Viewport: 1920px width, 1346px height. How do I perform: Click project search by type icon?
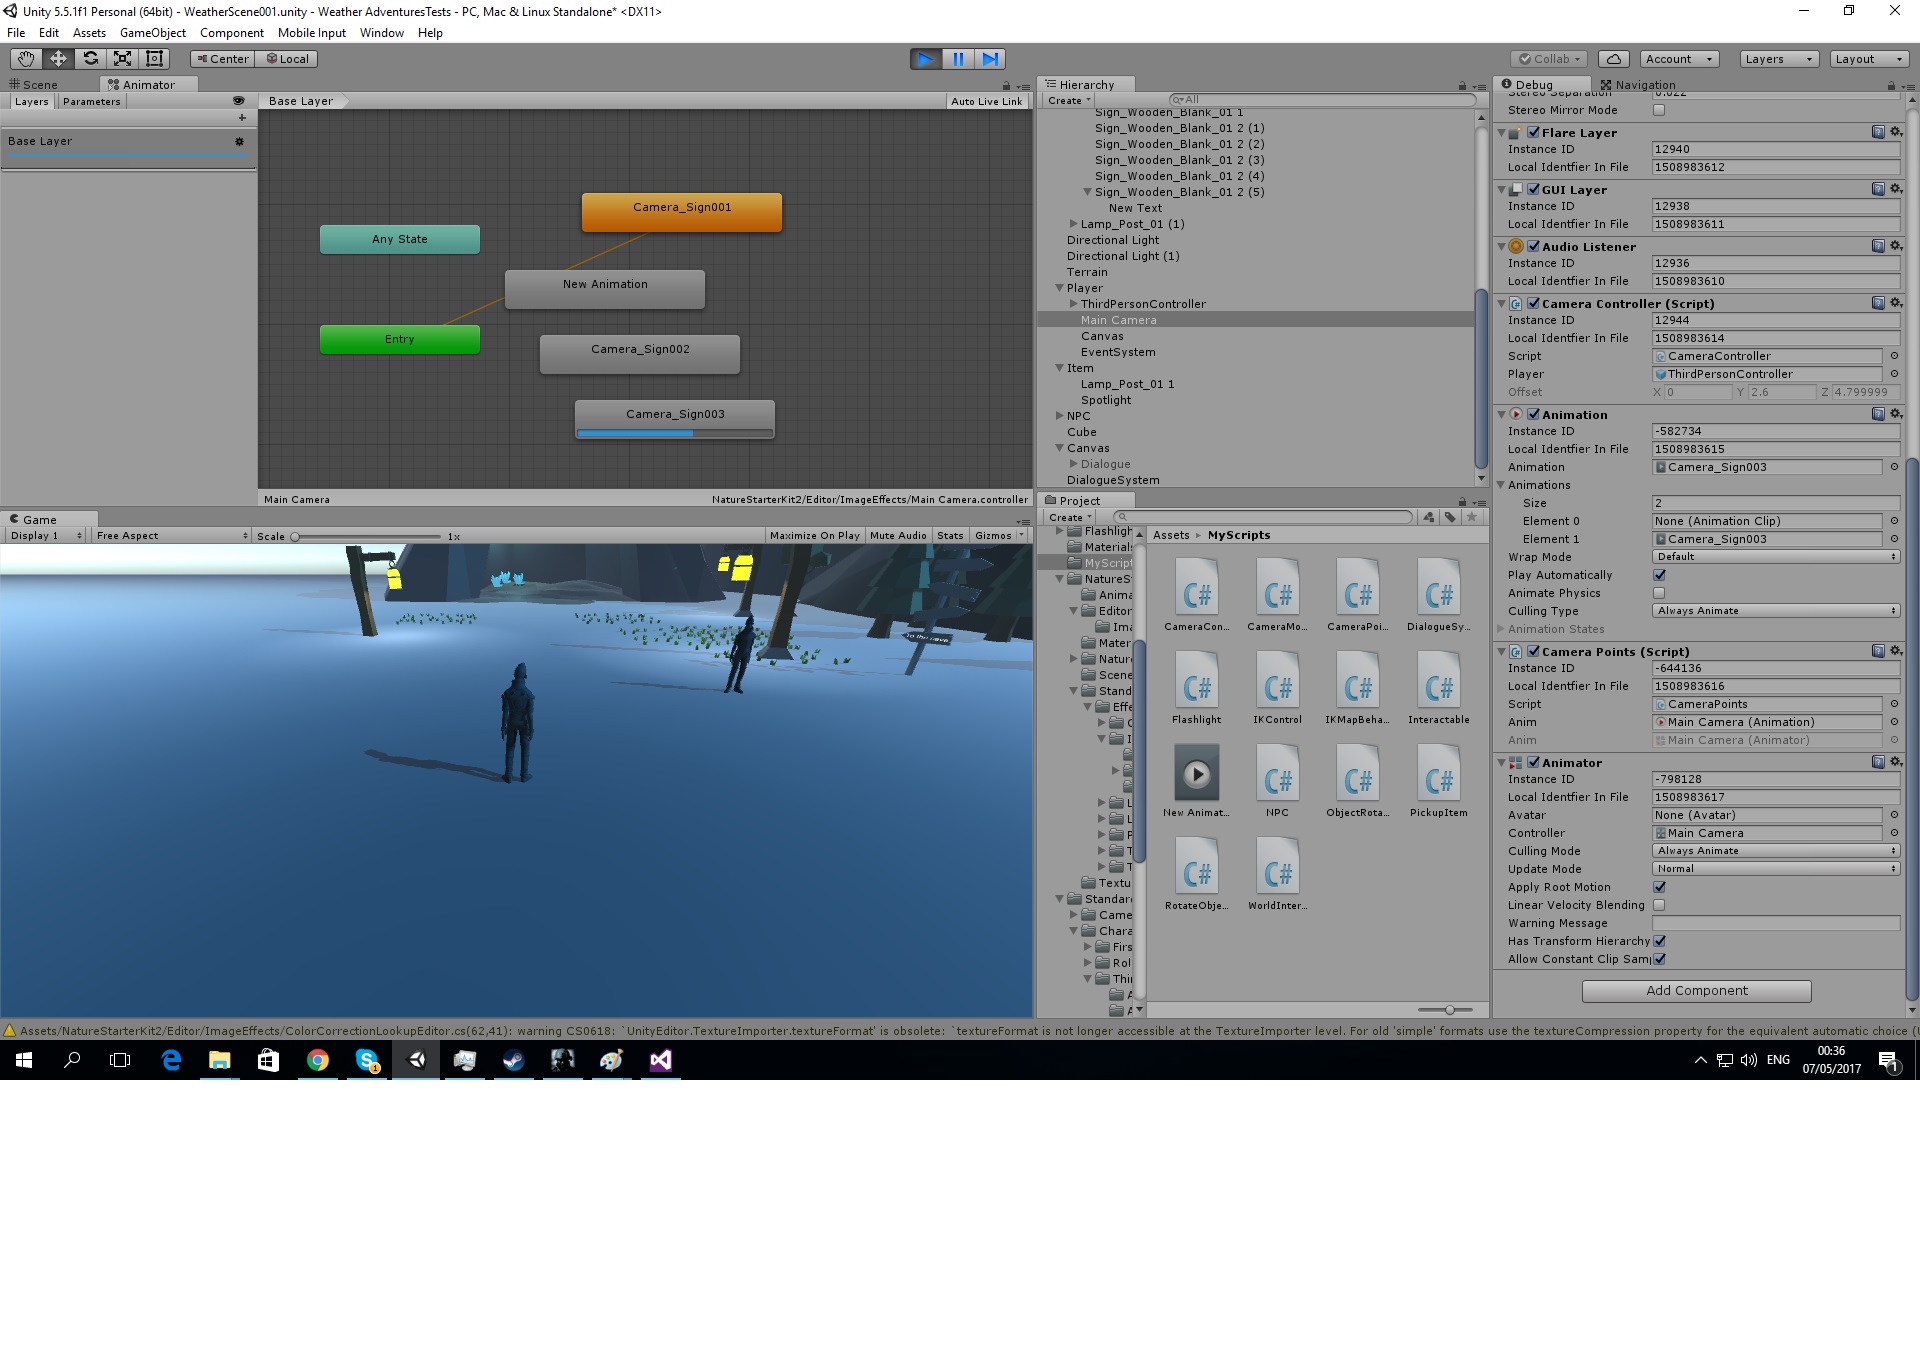[x=1429, y=517]
